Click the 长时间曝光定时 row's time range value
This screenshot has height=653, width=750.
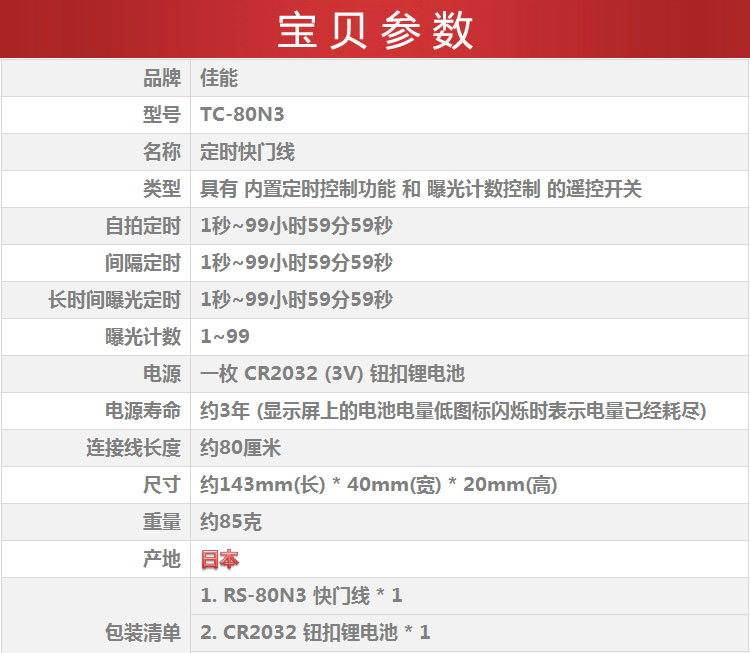coord(297,300)
